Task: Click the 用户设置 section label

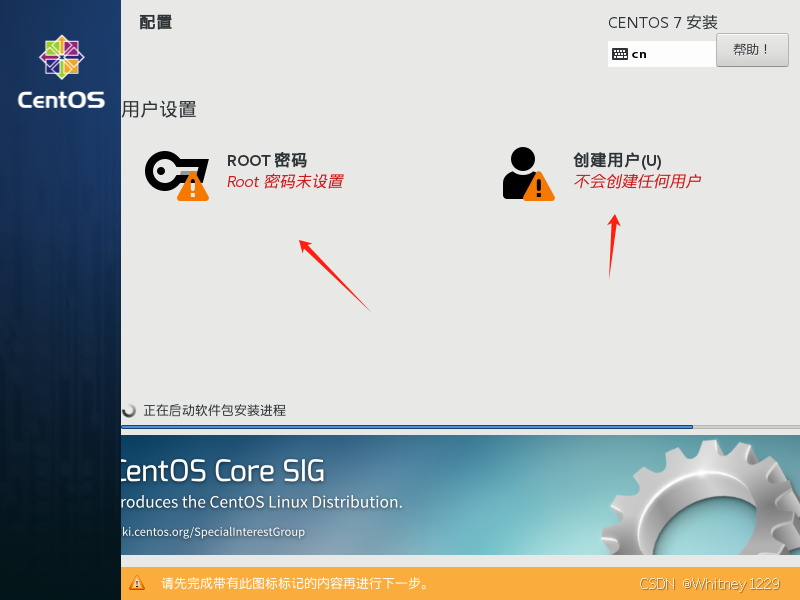Action: coord(159,109)
